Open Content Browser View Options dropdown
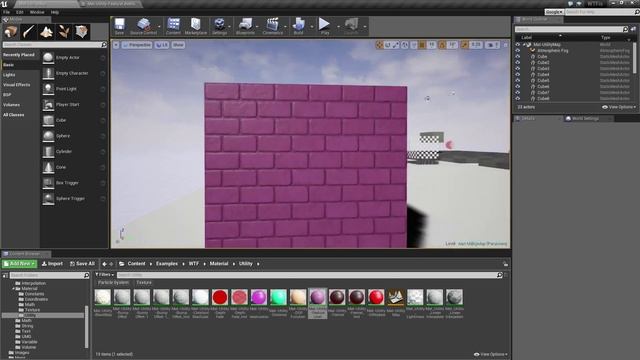This screenshot has width=640, height=360. tap(491, 354)
